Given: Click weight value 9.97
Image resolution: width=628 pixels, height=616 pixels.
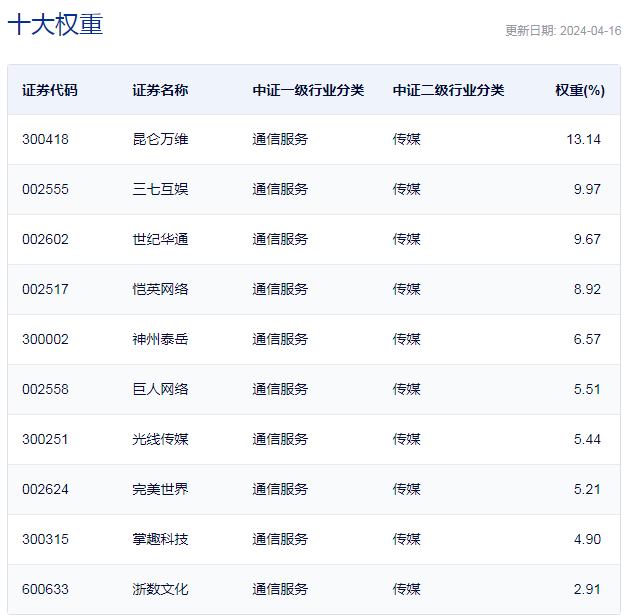Looking at the screenshot, I should 587,189.
